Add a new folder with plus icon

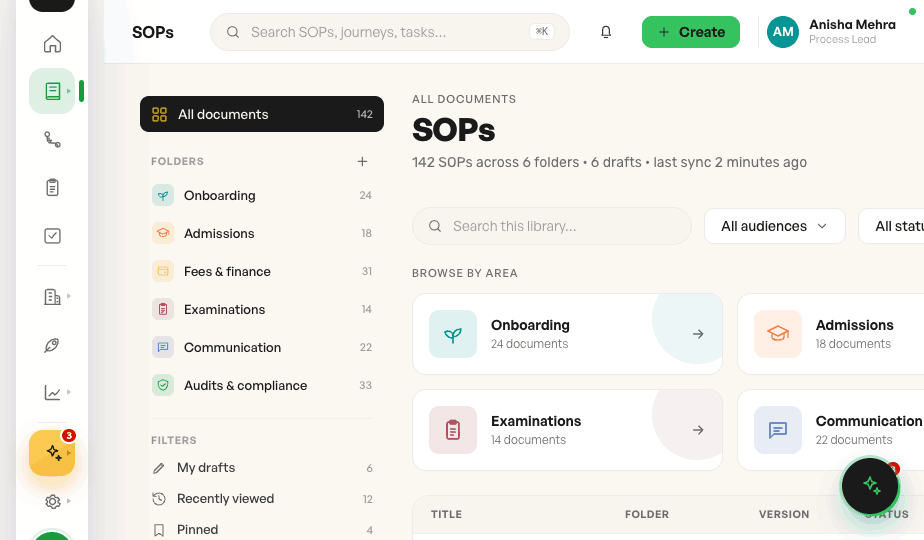click(362, 161)
